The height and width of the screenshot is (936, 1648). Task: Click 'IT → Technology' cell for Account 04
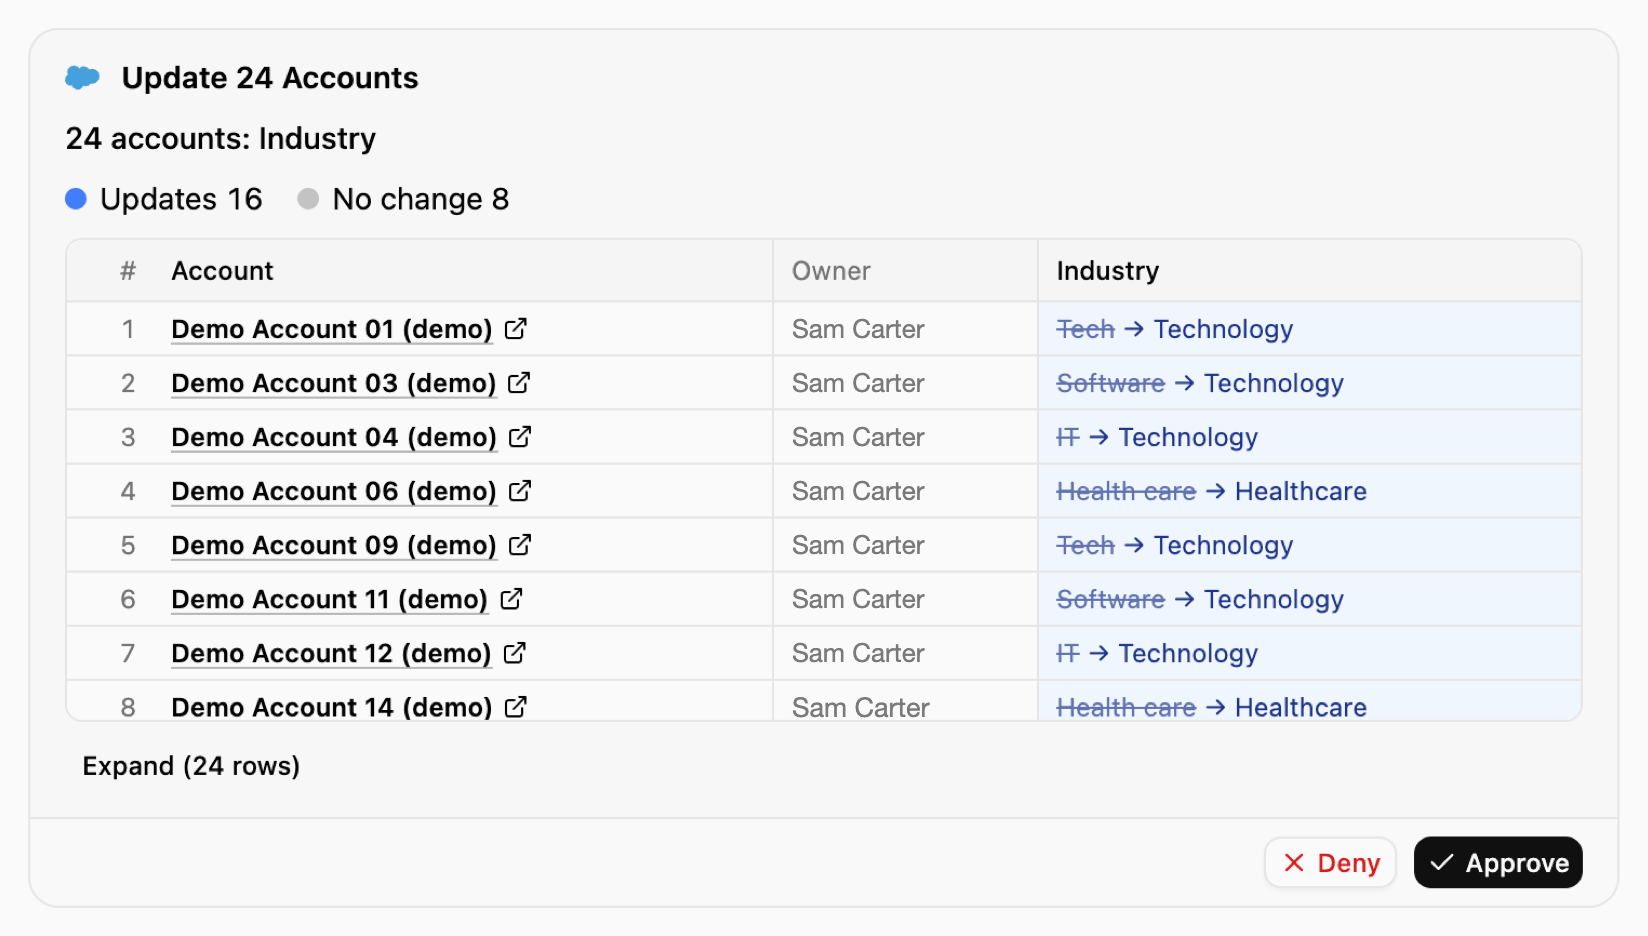pos(1310,437)
